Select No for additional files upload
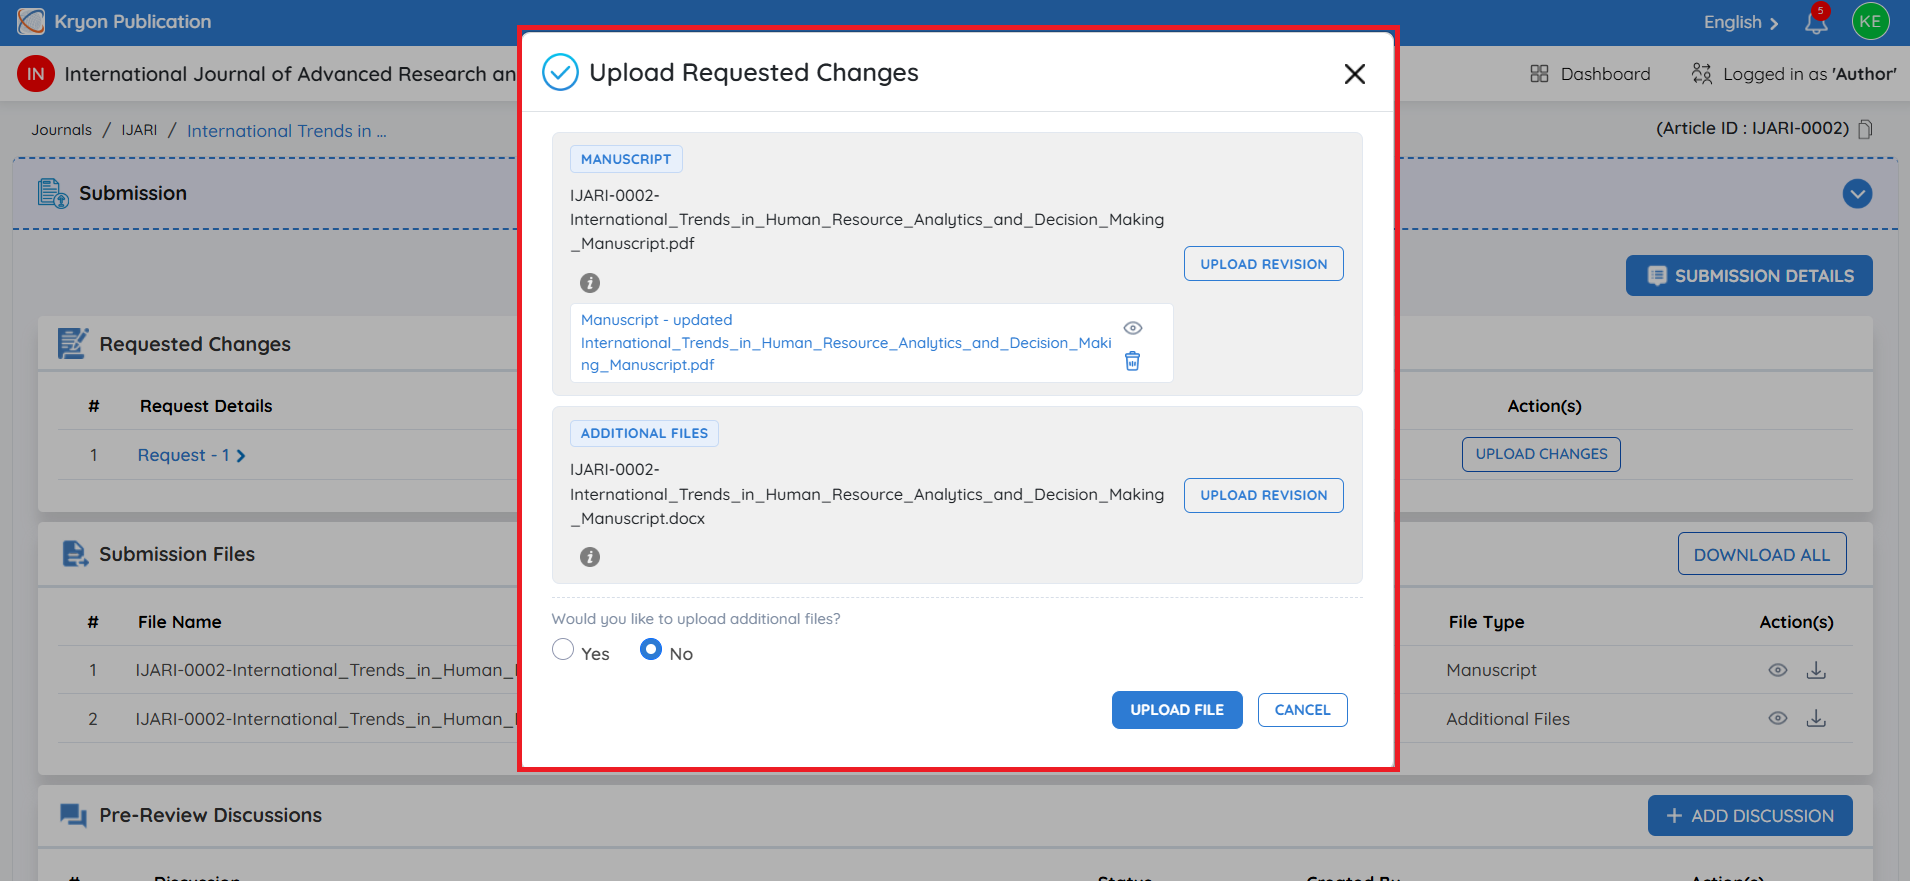 [x=651, y=650]
